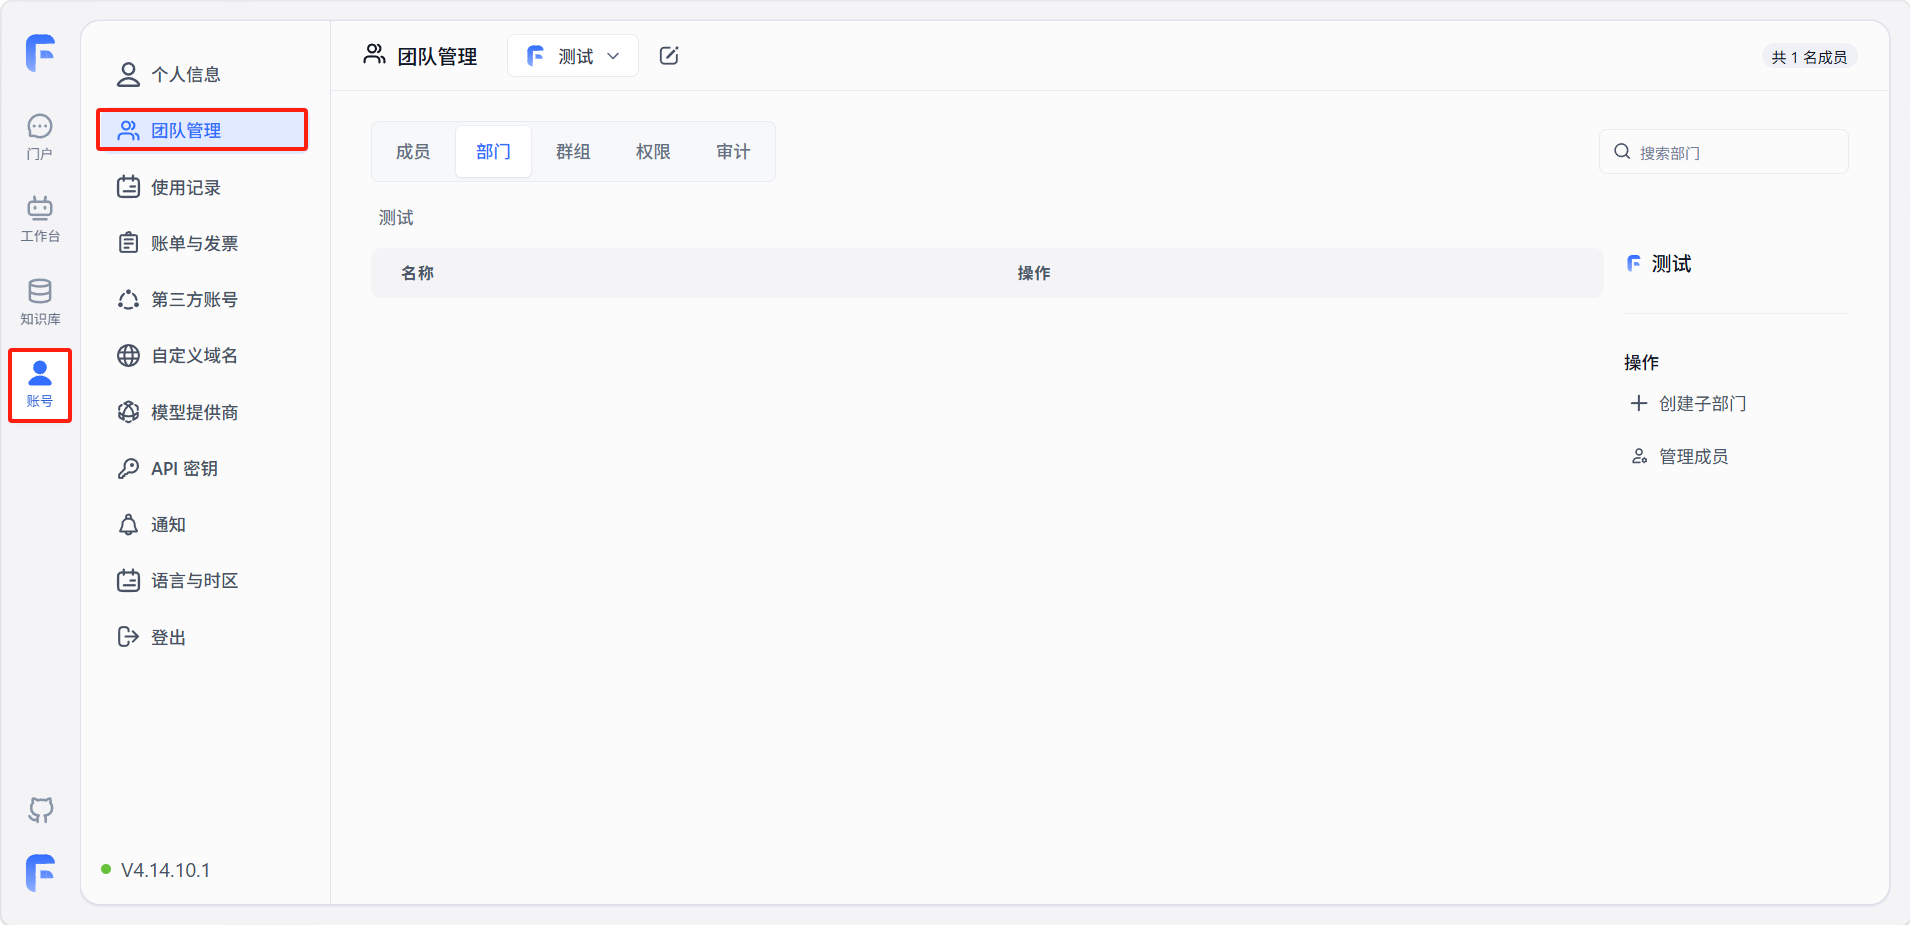Screen dimensions: 1910x925
Task: Switch to the 成员 tab
Action: pyautogui.click(x=413, y=152)
